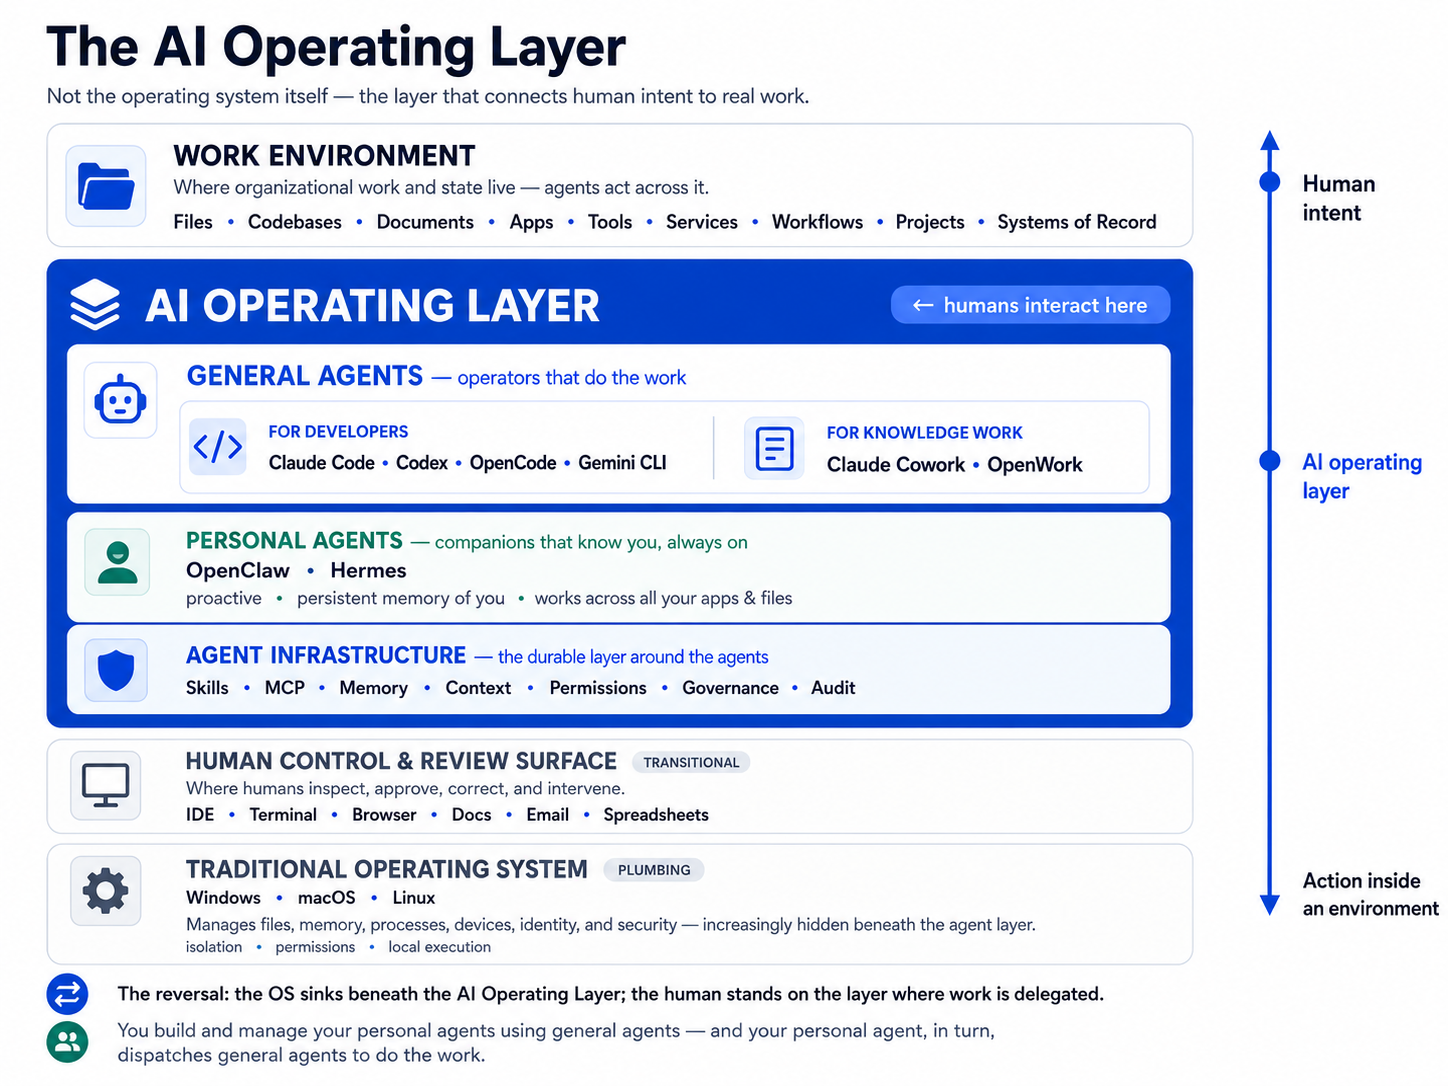This screenshot has width=1448, height=1086.
Task: Click the FOR KNOWLEDGE WORK label
Action: tap(924, 433)
